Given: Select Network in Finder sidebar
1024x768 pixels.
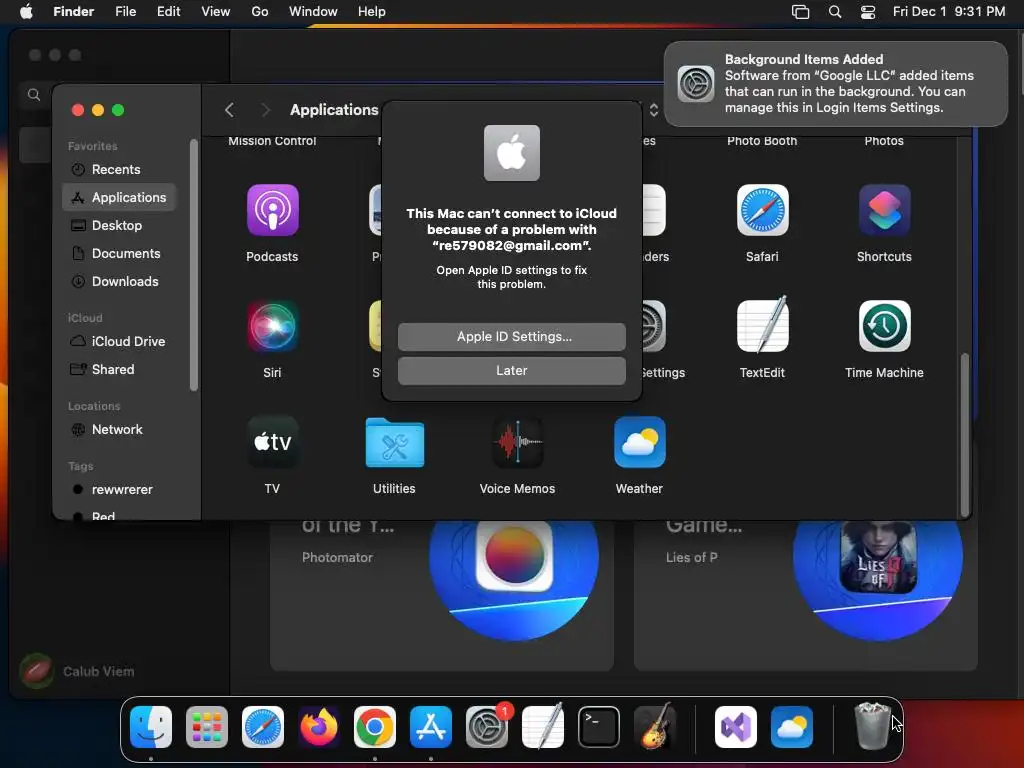Looking at the screenshot, I should click(x=119, y=430).
